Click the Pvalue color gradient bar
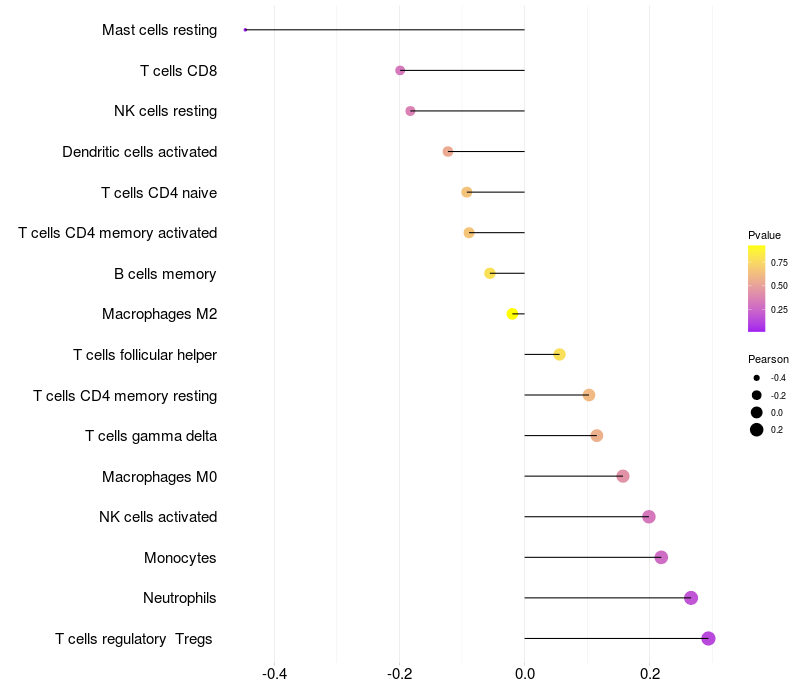The width and height of the screenshot is (800, 700). 757,288
